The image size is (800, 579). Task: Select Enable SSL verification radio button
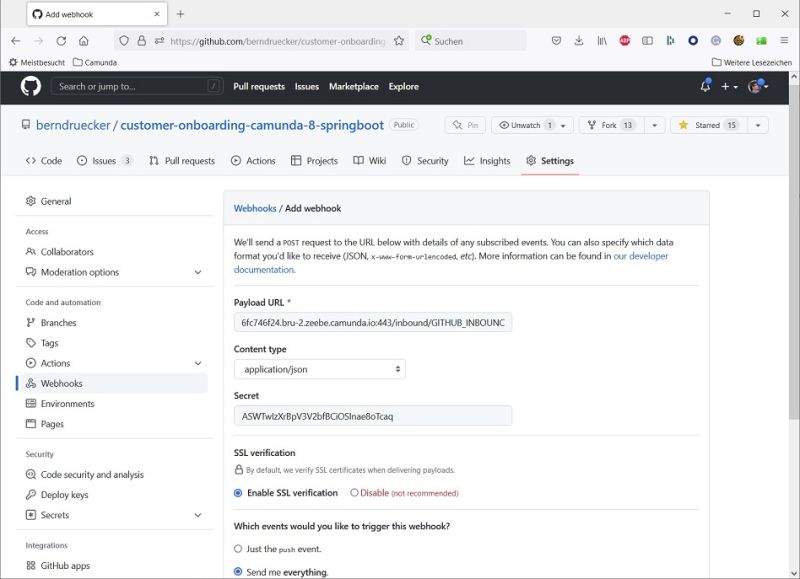pyautogui.click(x=238, y=493)
